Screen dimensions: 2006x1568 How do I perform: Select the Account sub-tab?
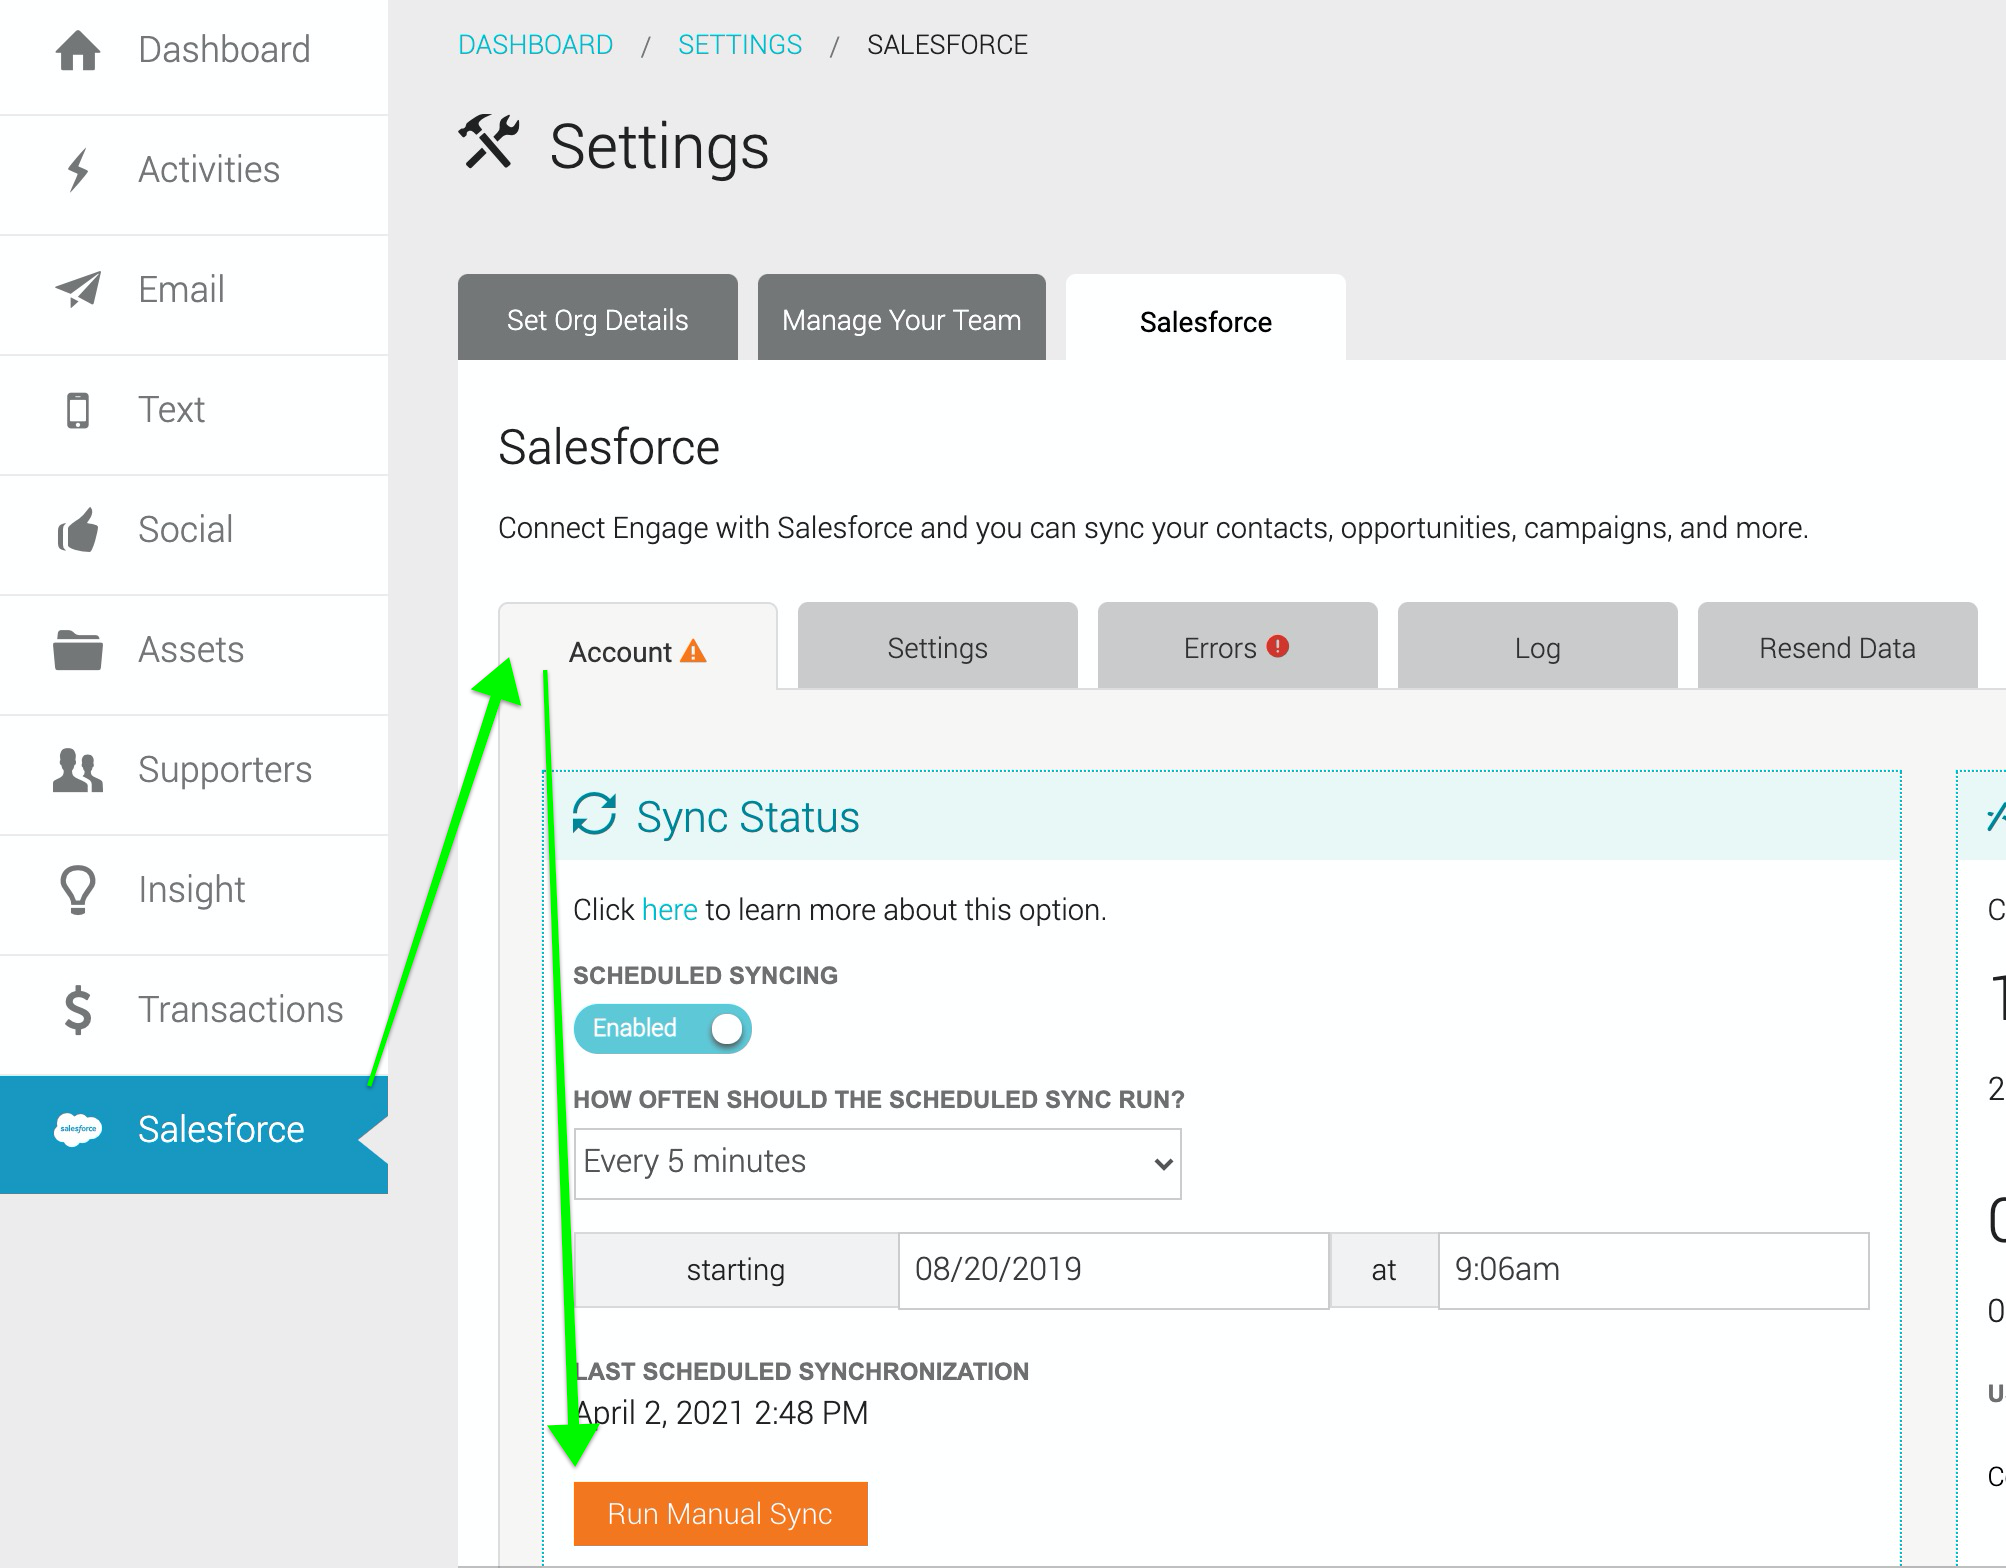tap(638, 647)
